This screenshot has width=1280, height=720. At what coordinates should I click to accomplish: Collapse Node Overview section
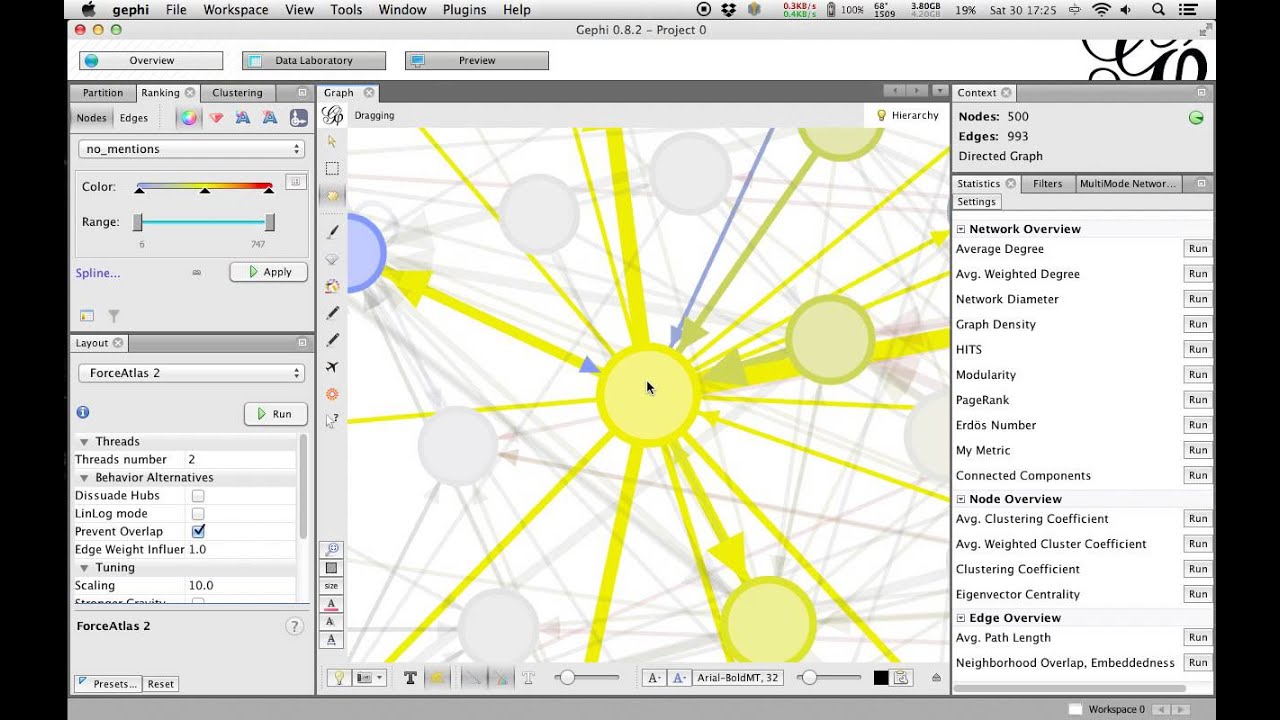point(961,499)
